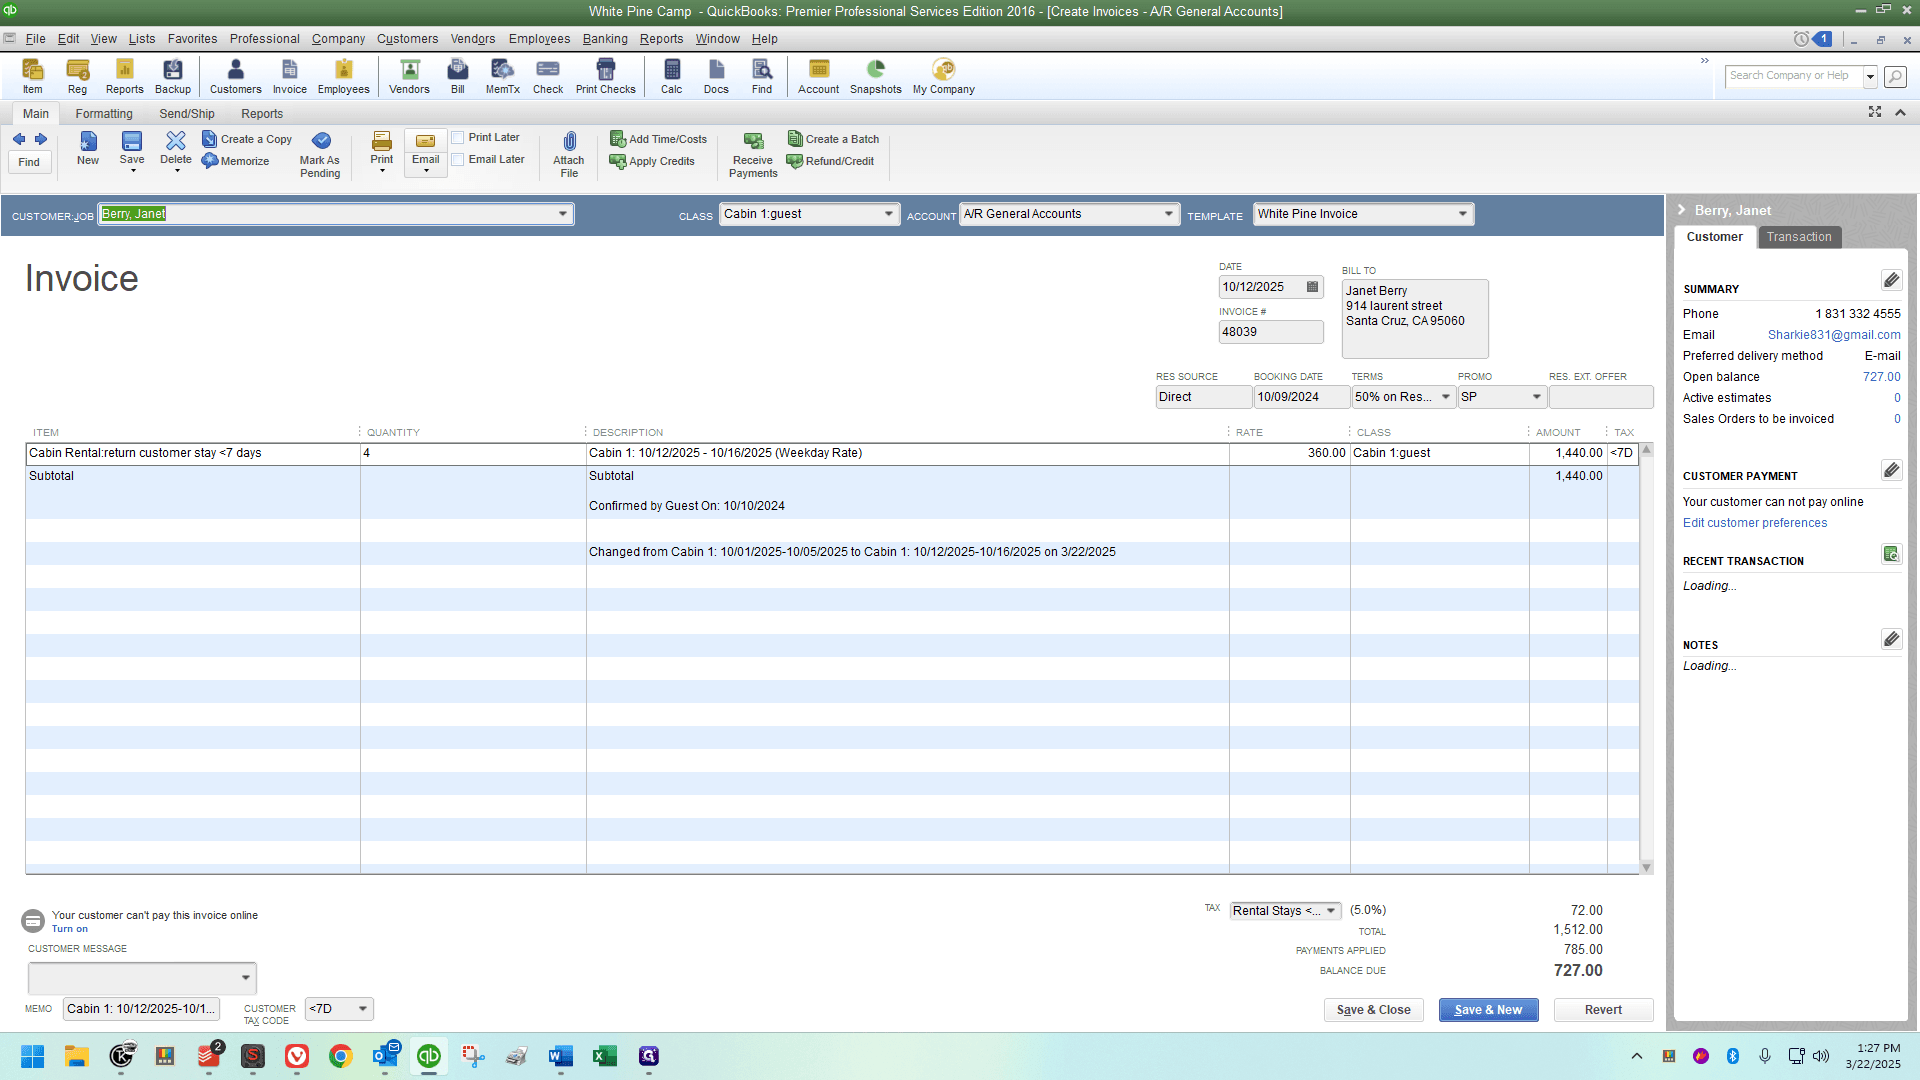The height and width of the screenshot is (1080, 1920).
Task: Open the My Company icon
Action: pyautogui.click(x=944, y=76)
